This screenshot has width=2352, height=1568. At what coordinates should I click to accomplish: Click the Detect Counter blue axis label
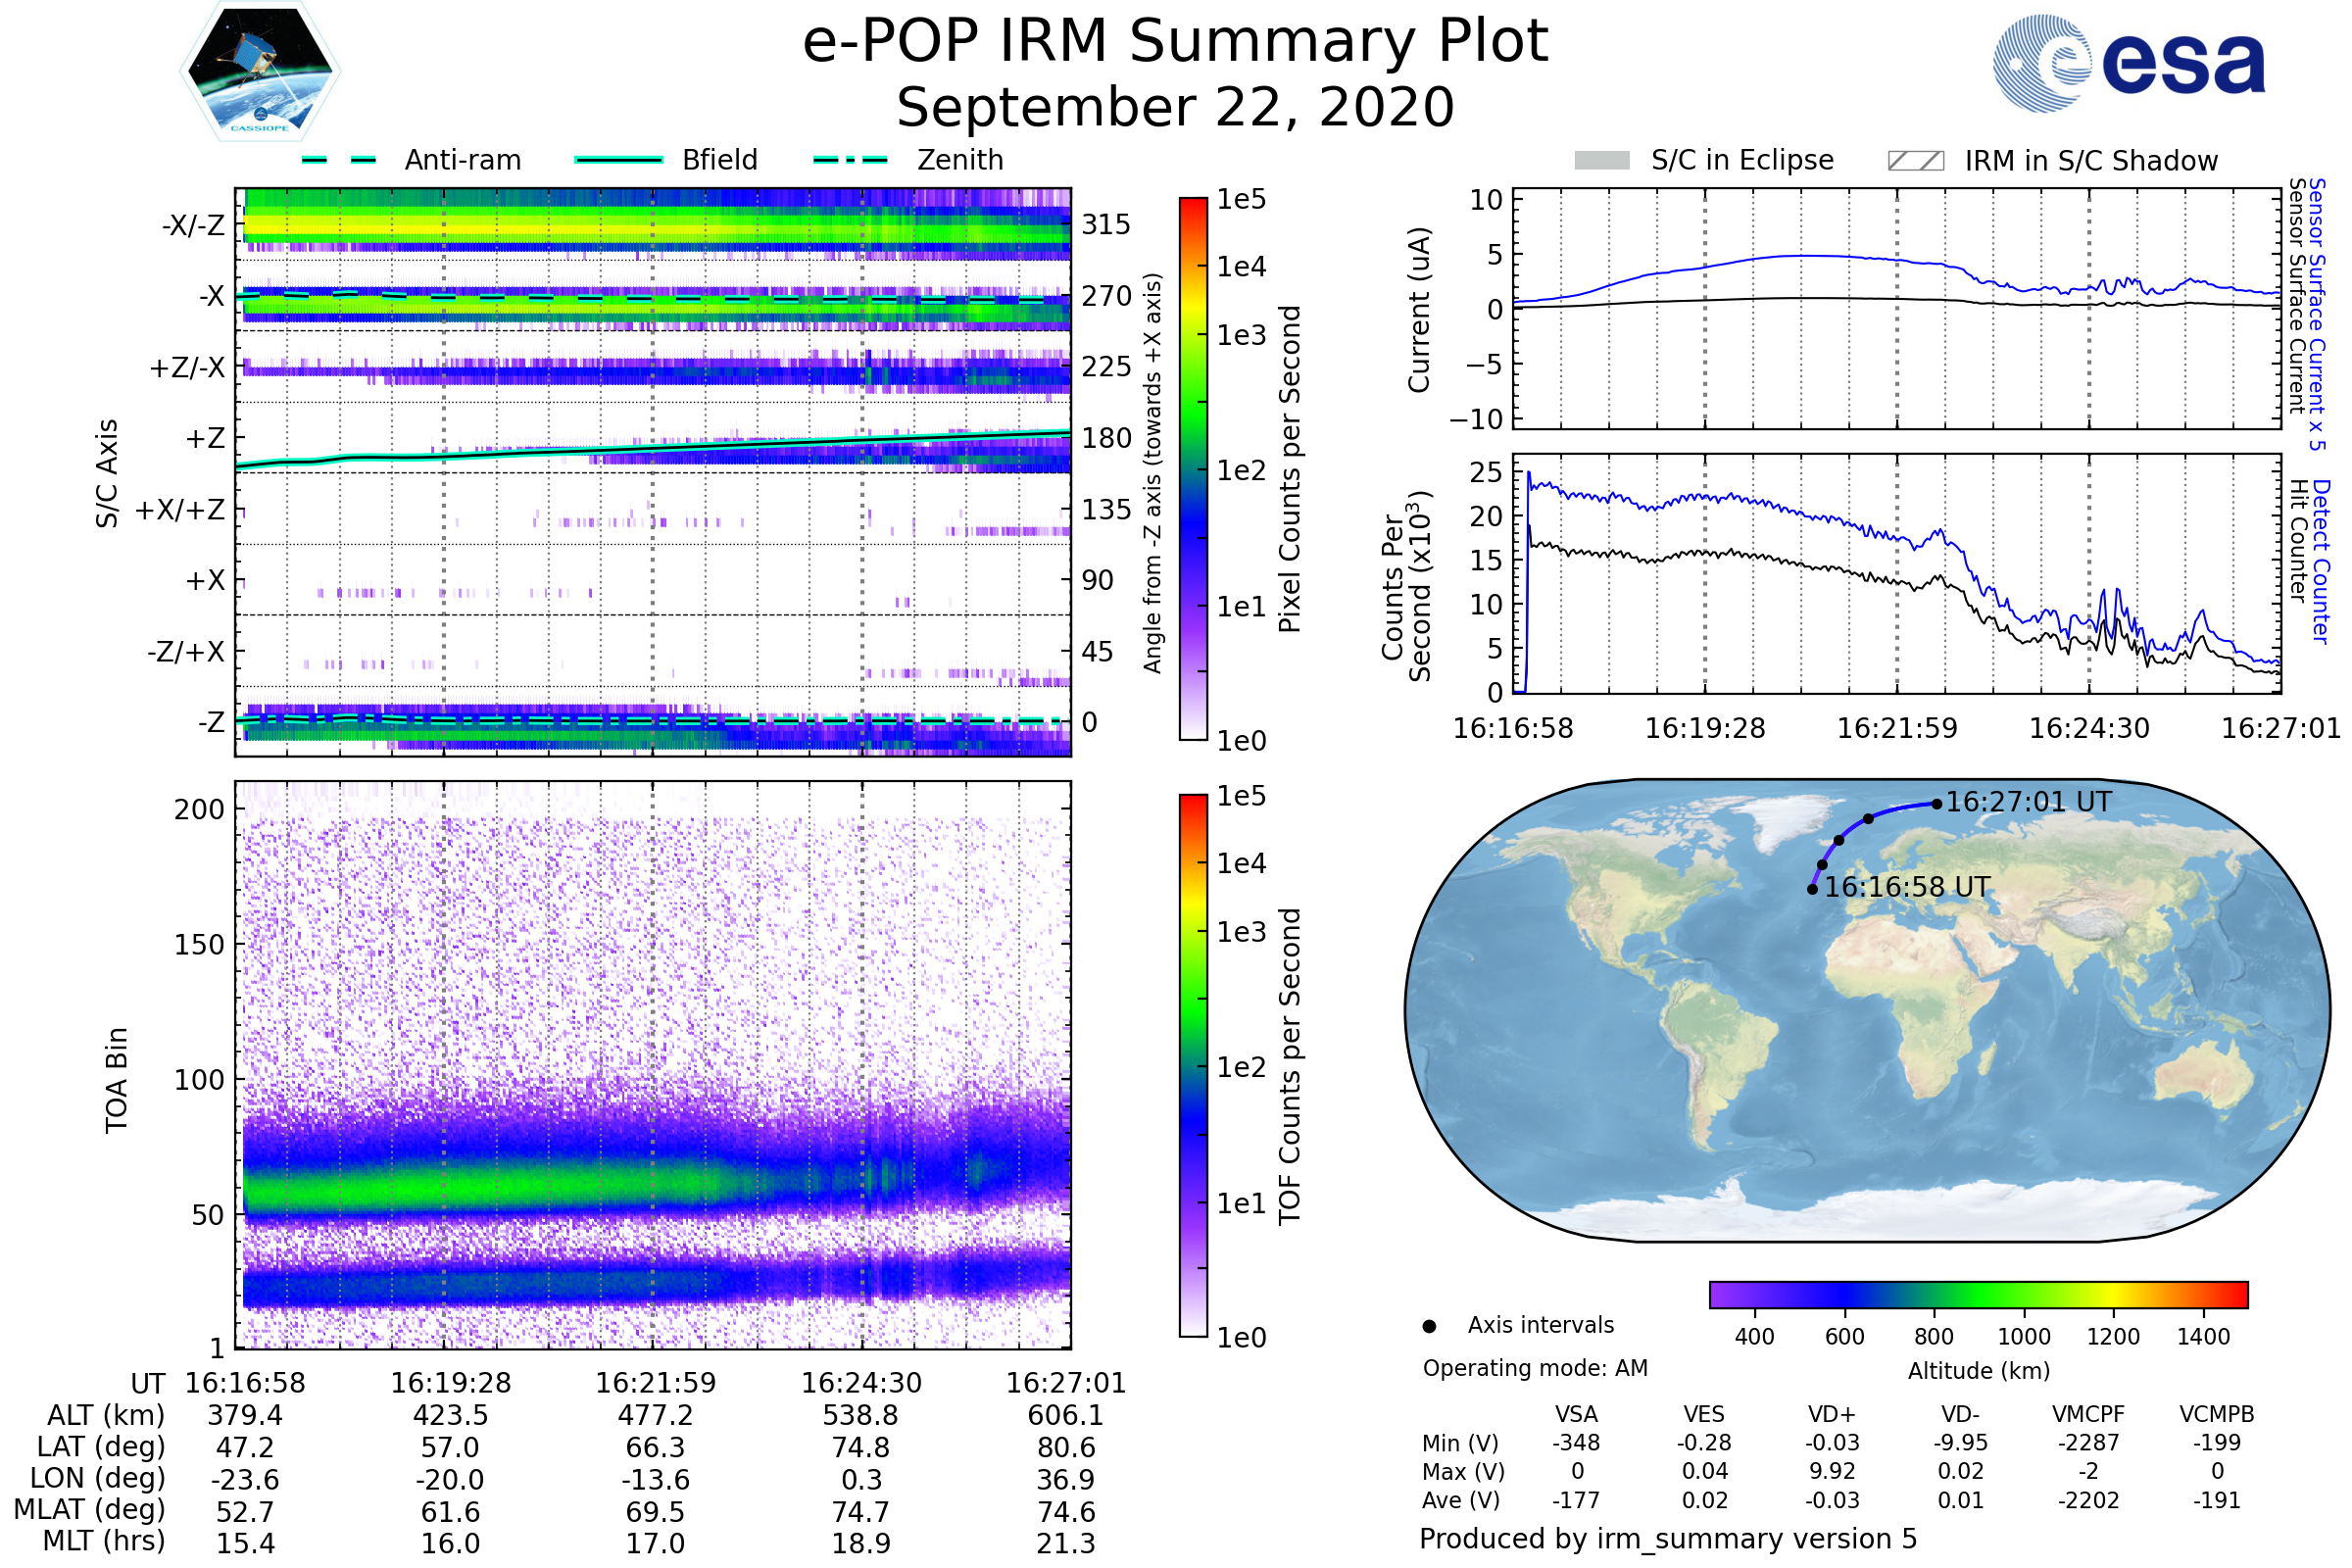point(2322,562)
